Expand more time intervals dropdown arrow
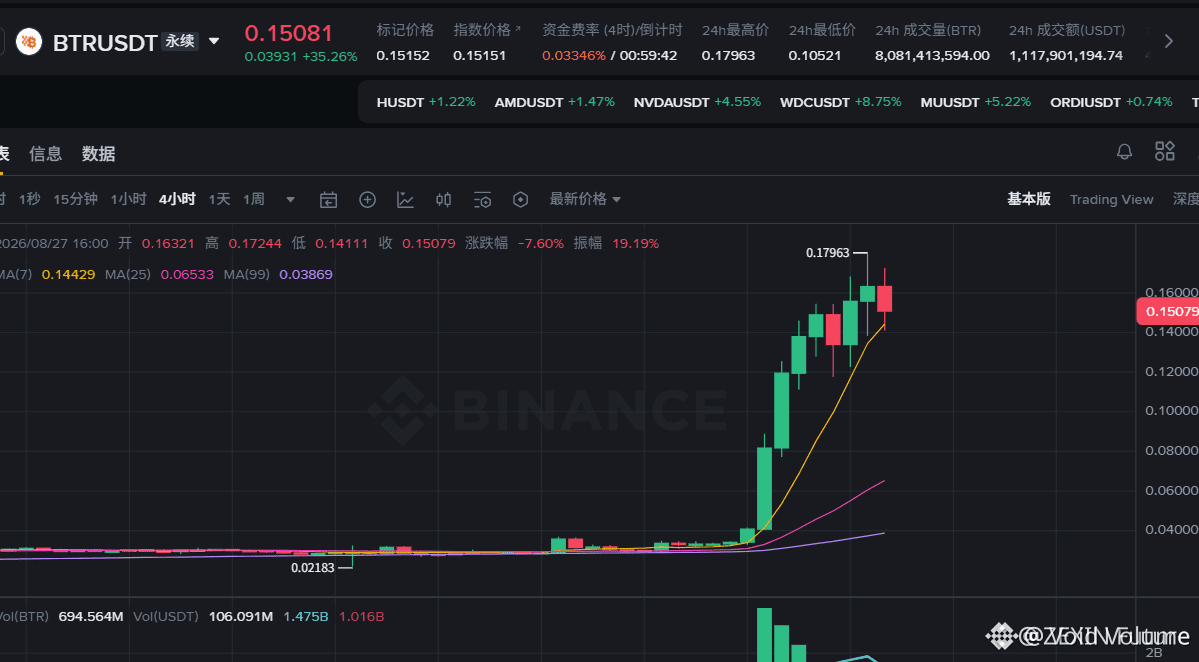The width and height of the screenshot is (1199, 662). [x=291, y=200]
